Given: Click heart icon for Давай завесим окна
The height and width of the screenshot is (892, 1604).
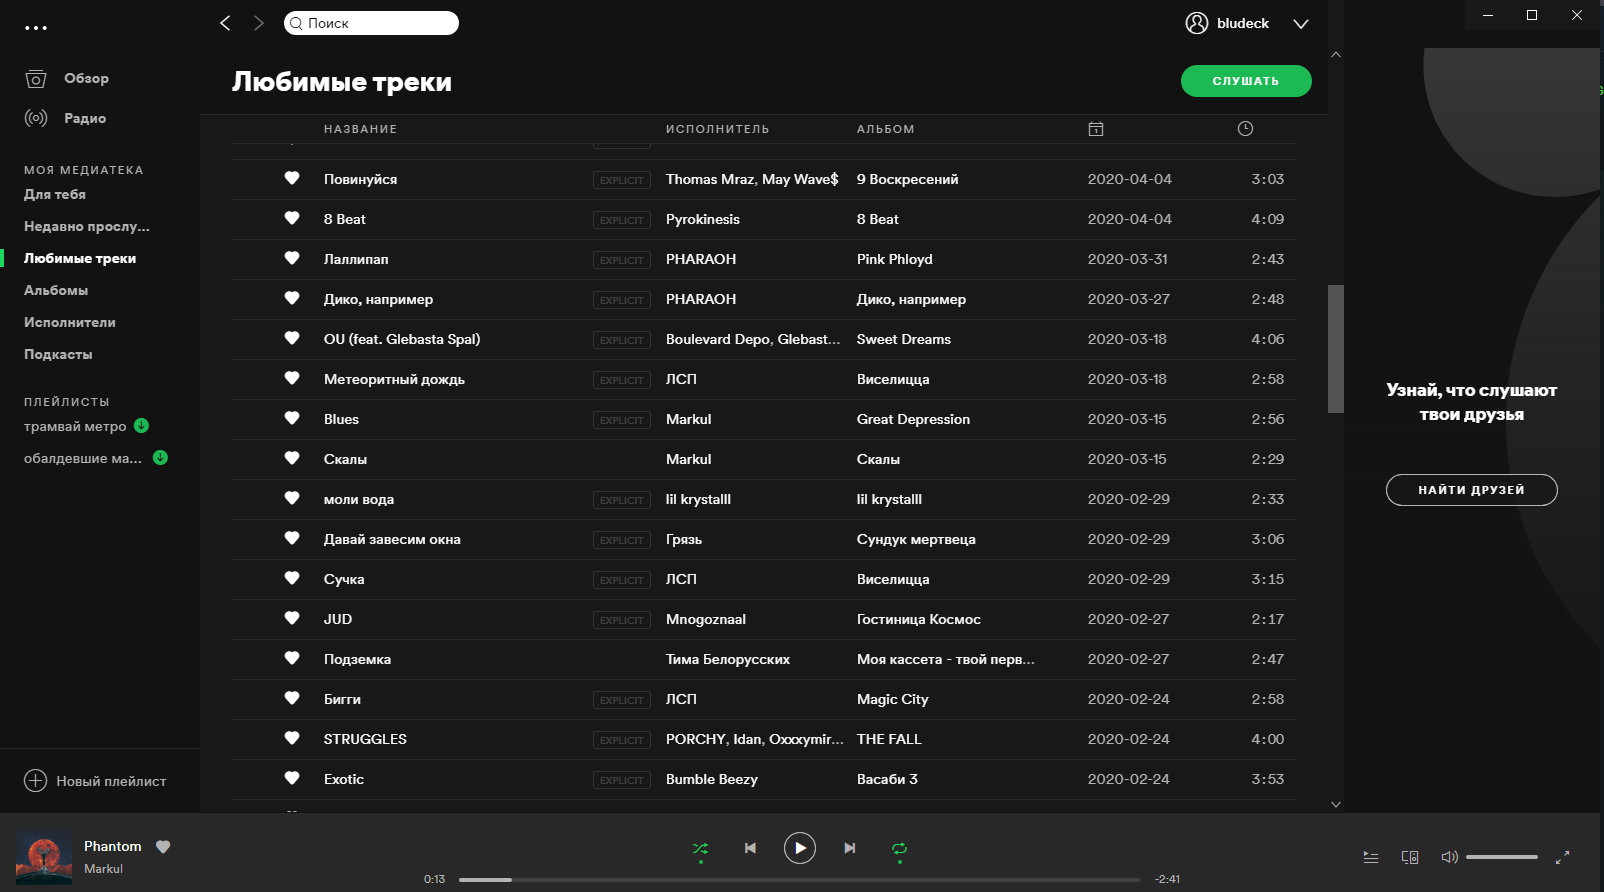Looking at the screenshot, I should (292, 538).
